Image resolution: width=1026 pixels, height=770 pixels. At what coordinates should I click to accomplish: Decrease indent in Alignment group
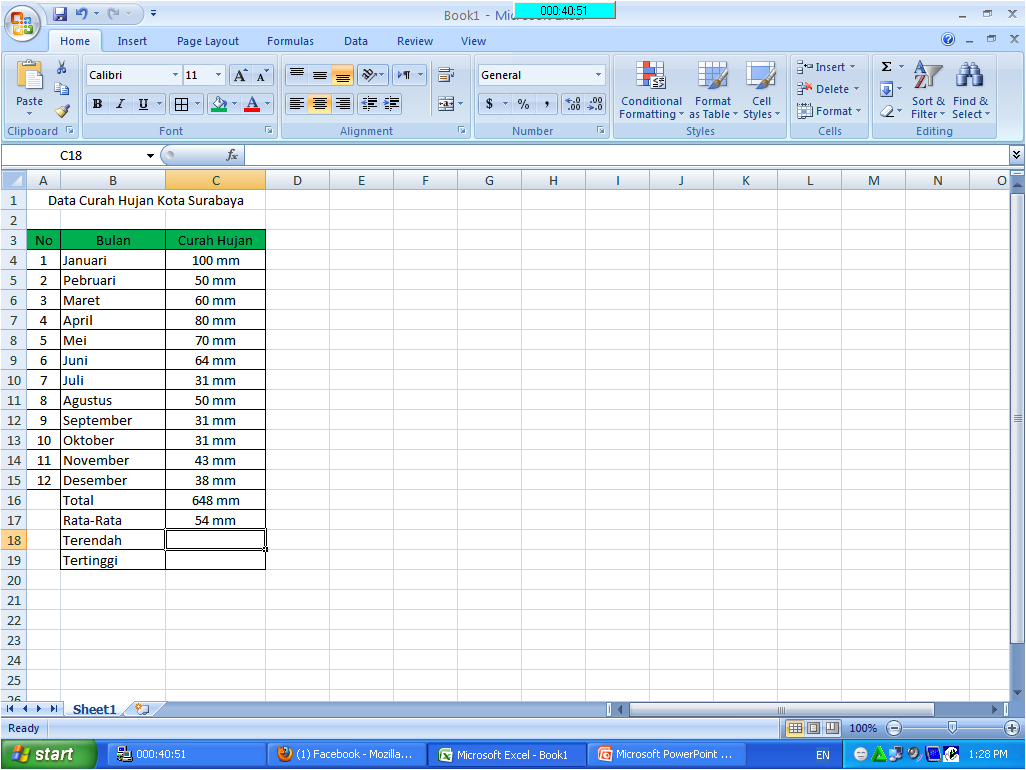369,104
